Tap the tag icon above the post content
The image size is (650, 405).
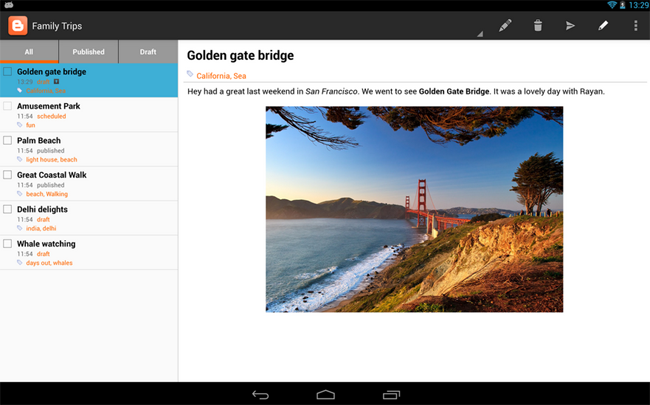pyautogui.click(x=190, y=74)
